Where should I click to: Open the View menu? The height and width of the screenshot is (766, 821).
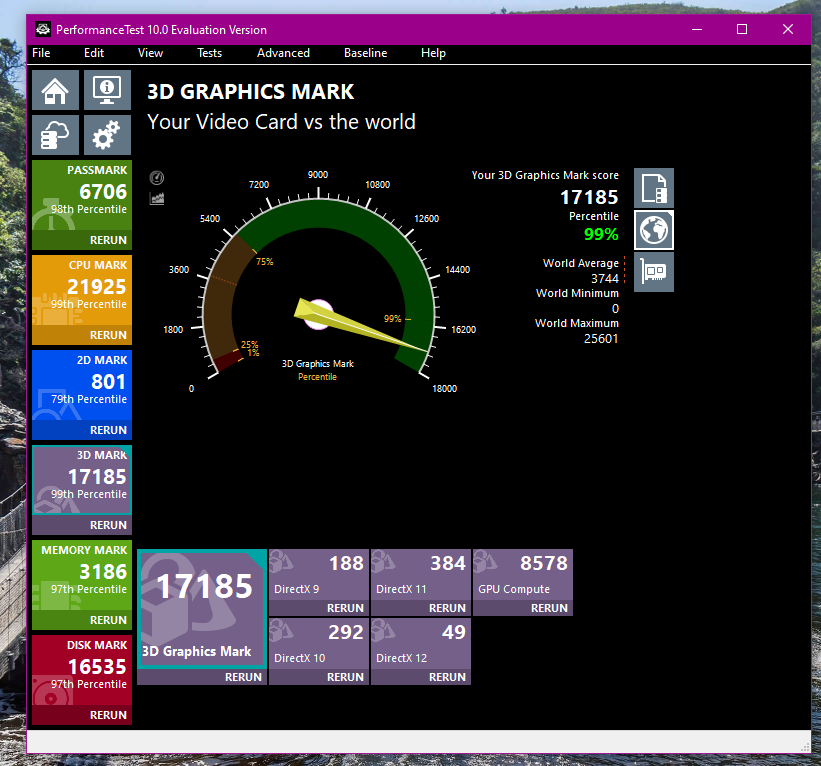[150, 53]
